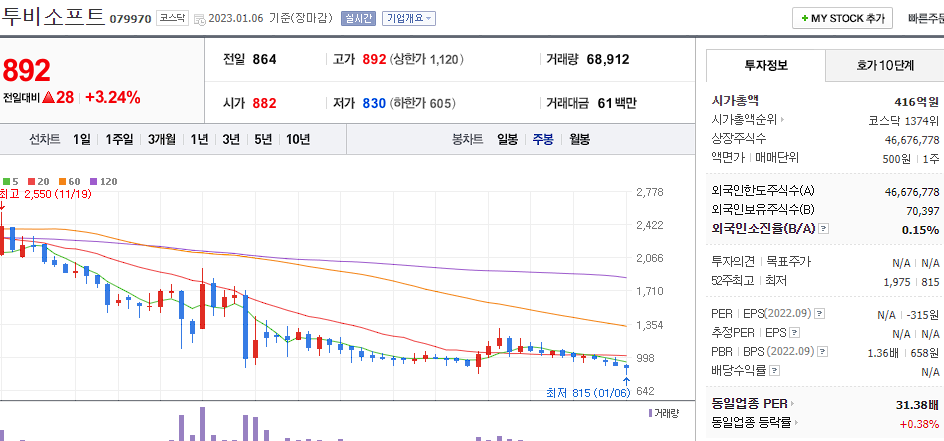Viewport: 944px width, 441px height.
Task: Switch candle chart to 주봉
Action: pos(542,140)
